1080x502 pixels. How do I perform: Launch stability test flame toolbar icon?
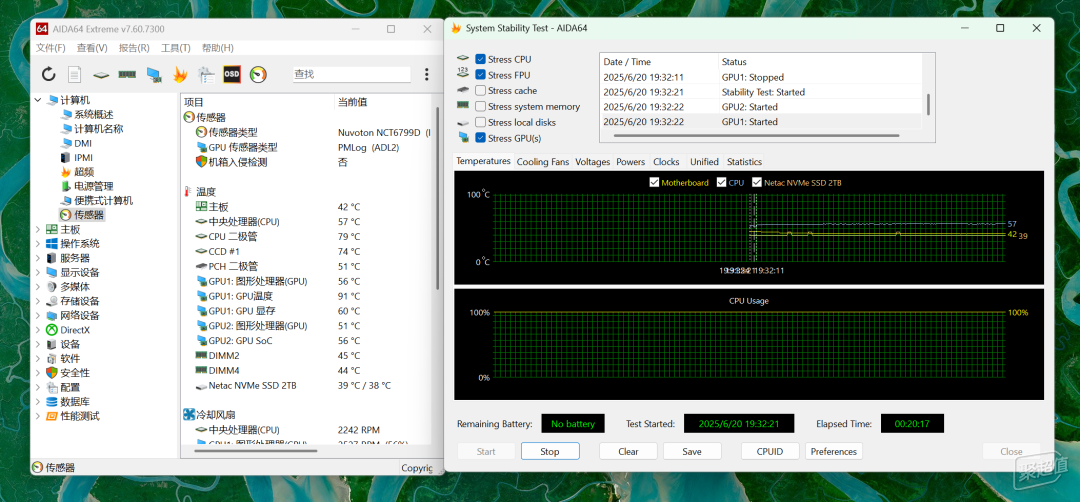[180, 74]
